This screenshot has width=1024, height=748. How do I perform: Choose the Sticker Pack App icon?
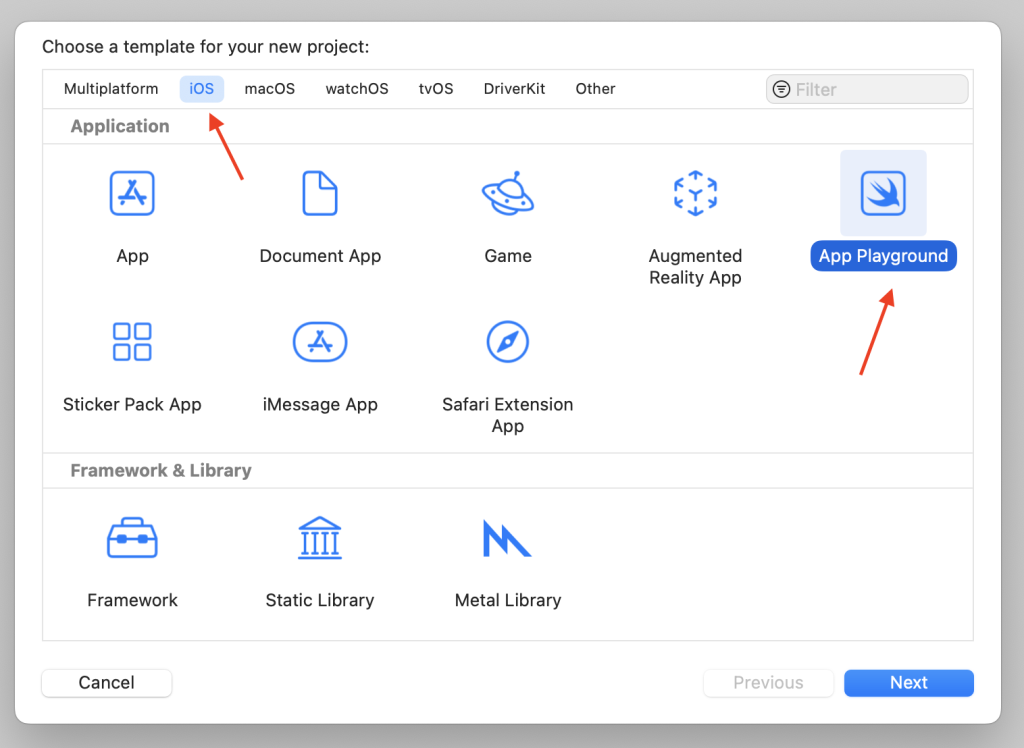(132, 342)
